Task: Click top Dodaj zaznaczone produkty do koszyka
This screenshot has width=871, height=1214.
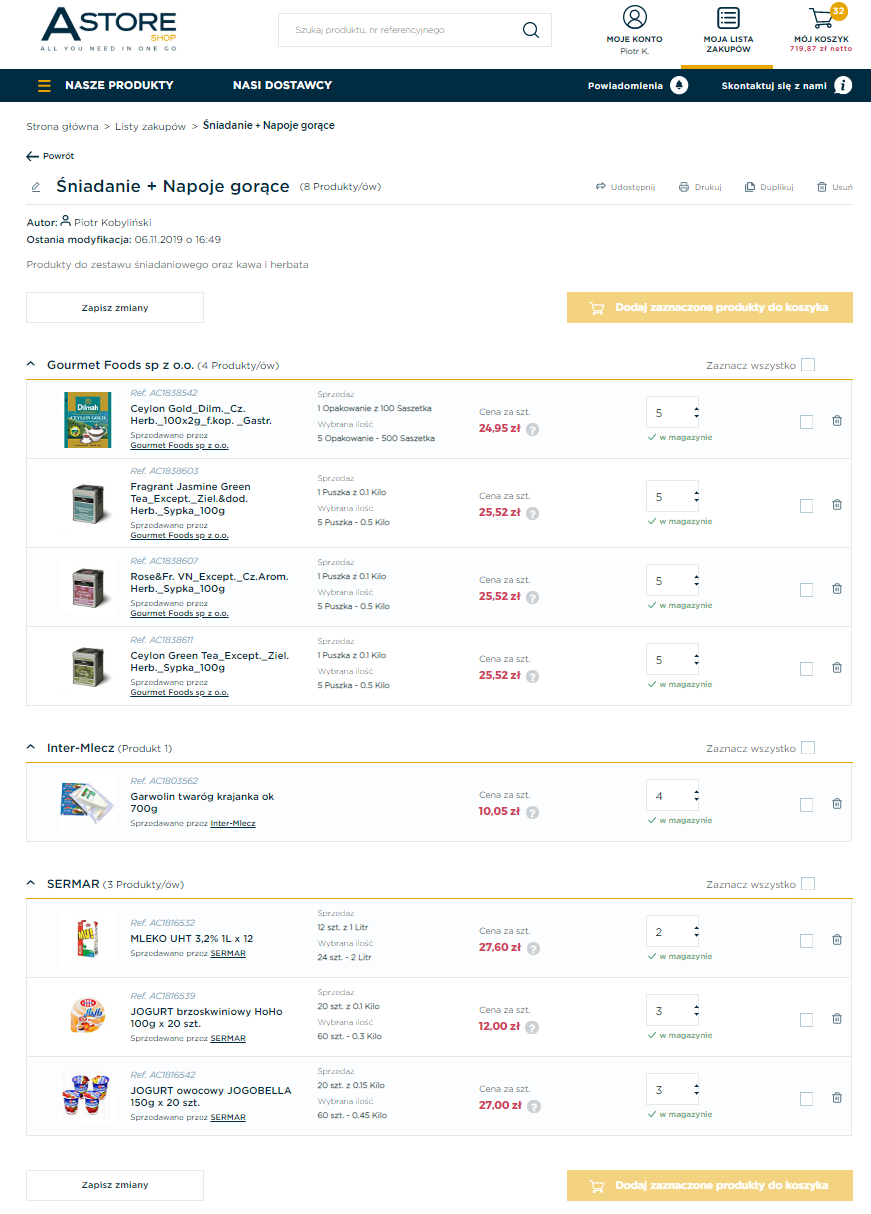Action: click(710, 308)
